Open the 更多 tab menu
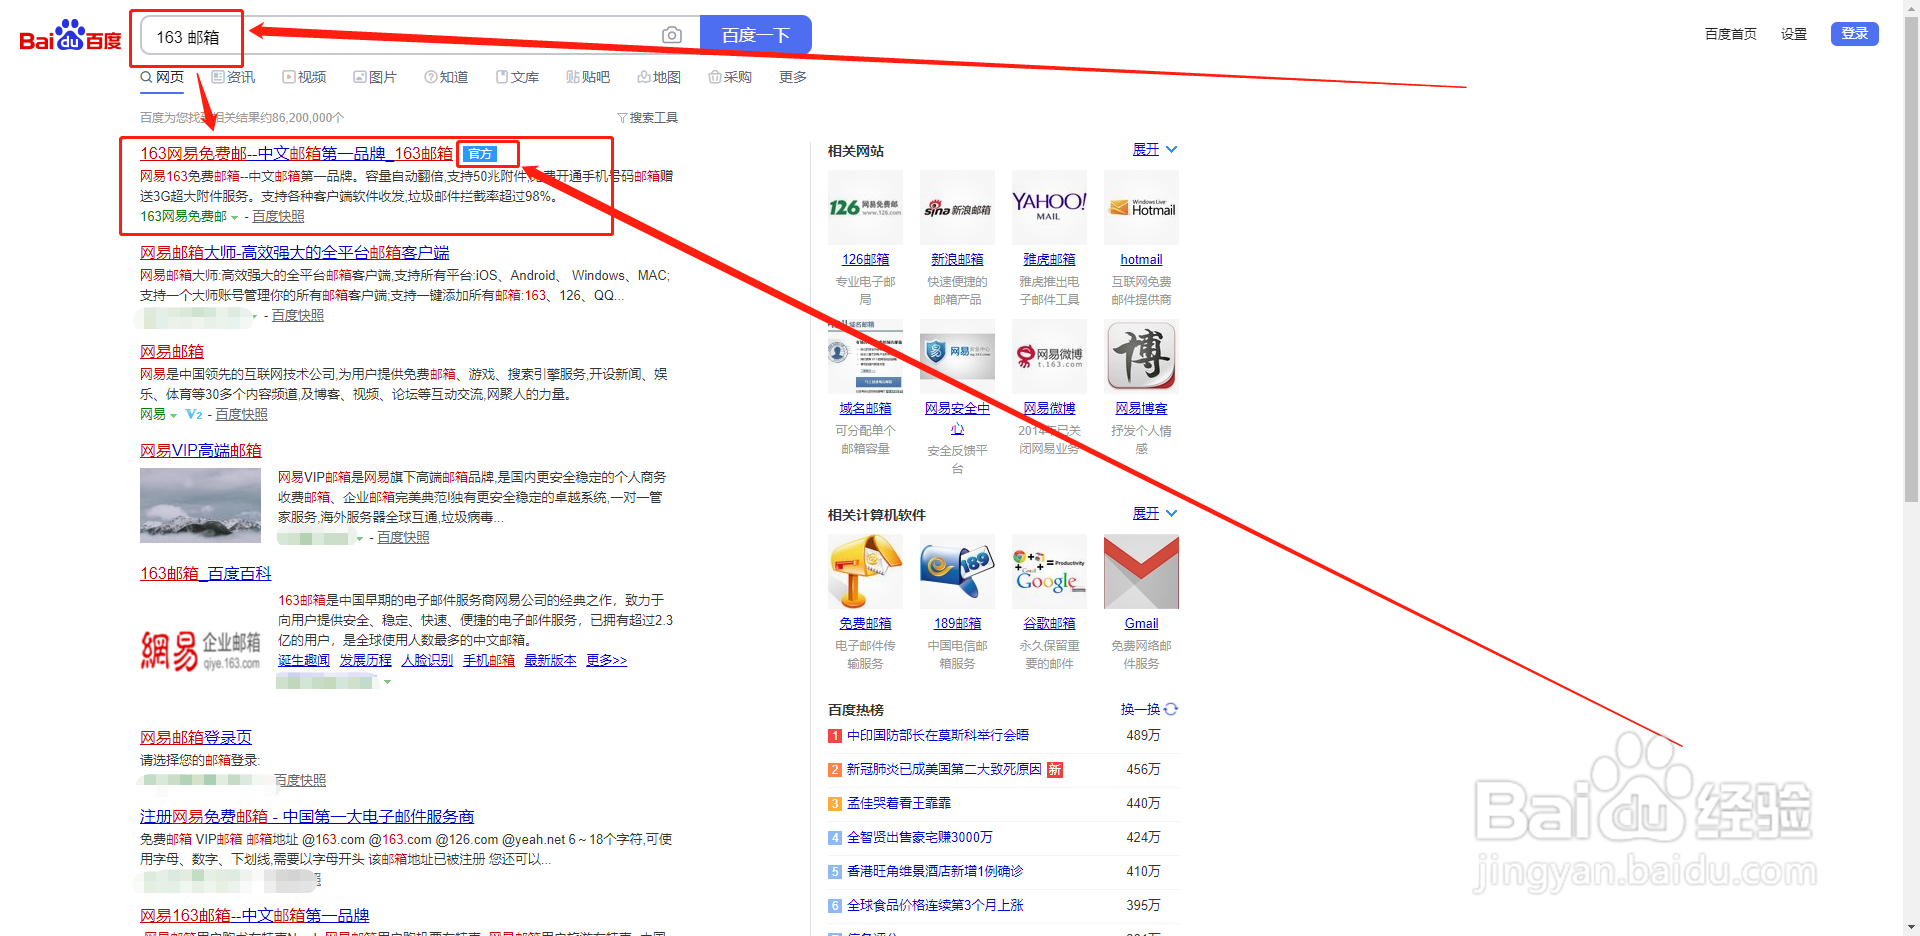1920x936 pixels. point(793,77)
